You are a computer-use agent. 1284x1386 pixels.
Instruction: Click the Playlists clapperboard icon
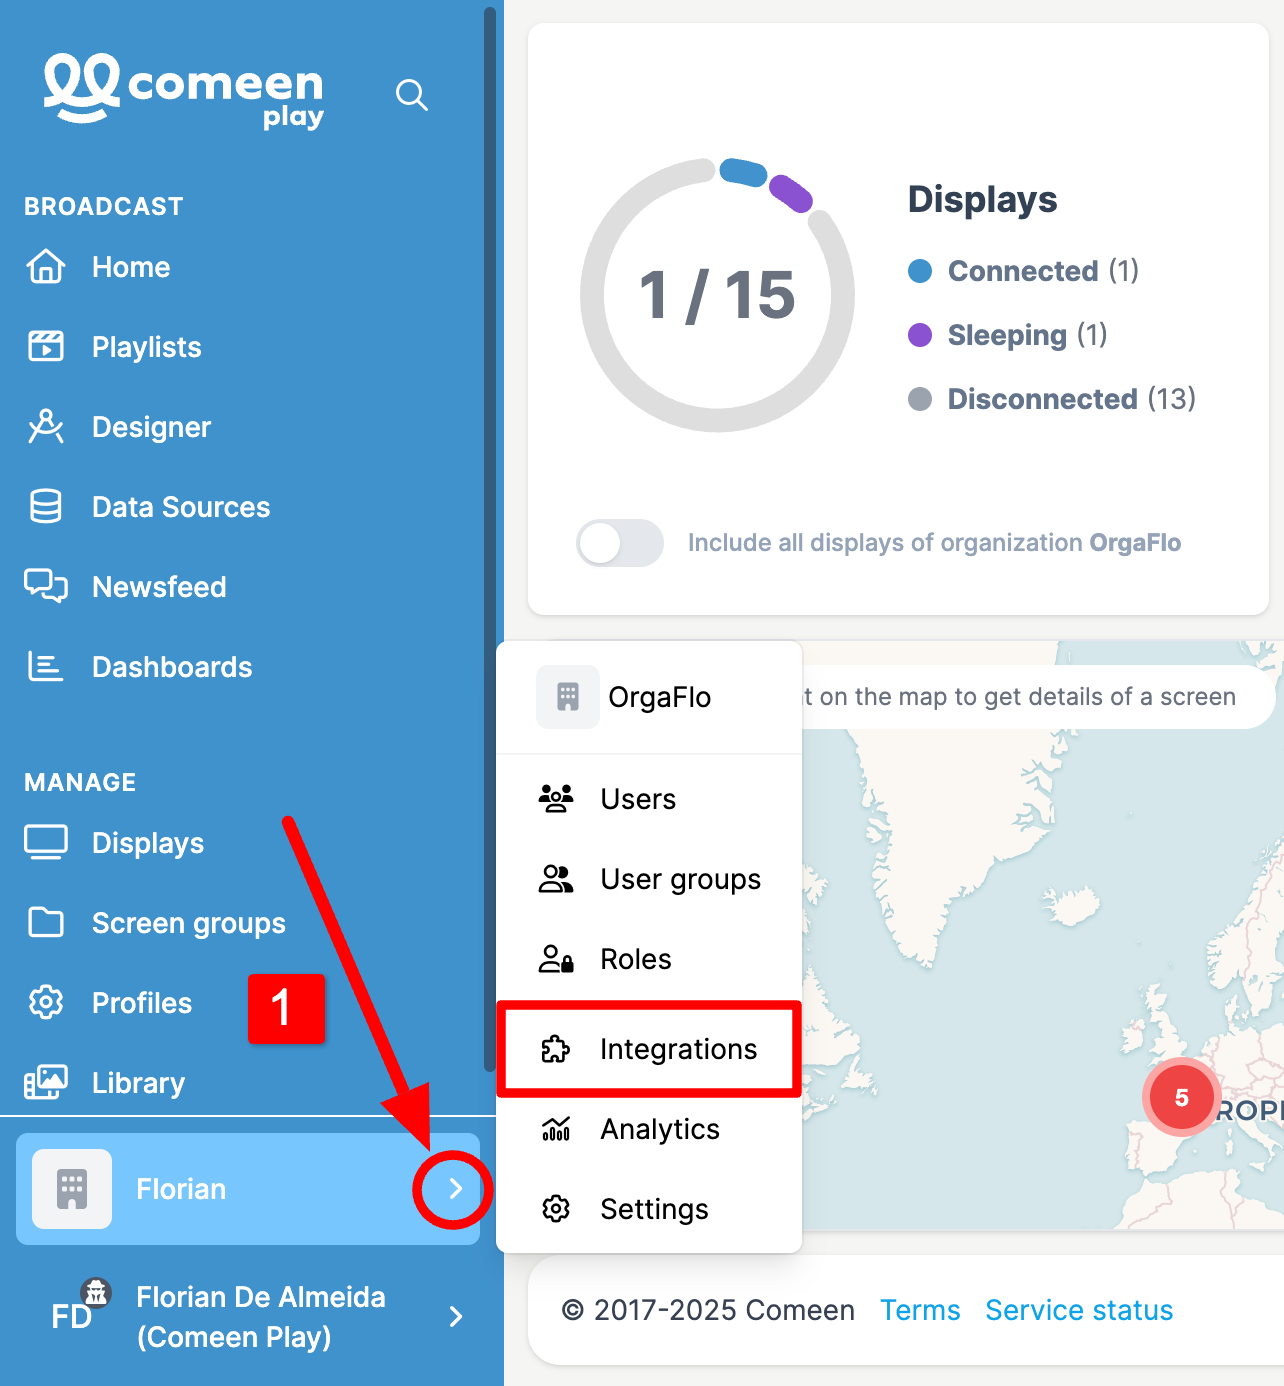point(46,347)
